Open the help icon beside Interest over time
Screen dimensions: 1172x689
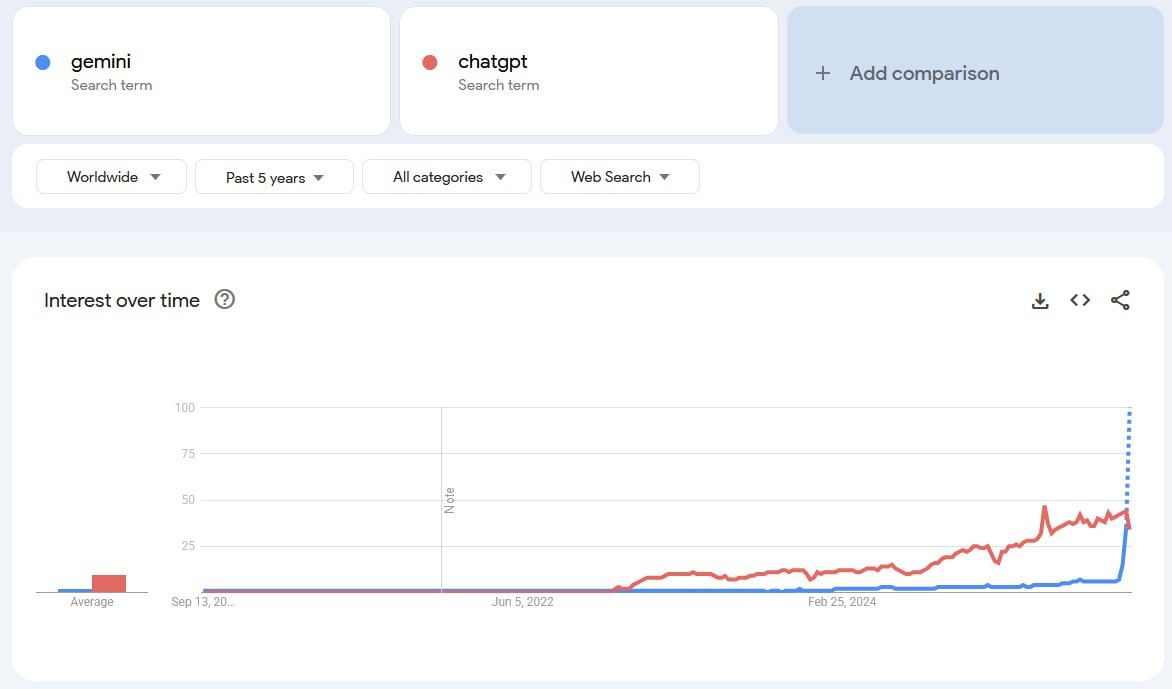225,299
